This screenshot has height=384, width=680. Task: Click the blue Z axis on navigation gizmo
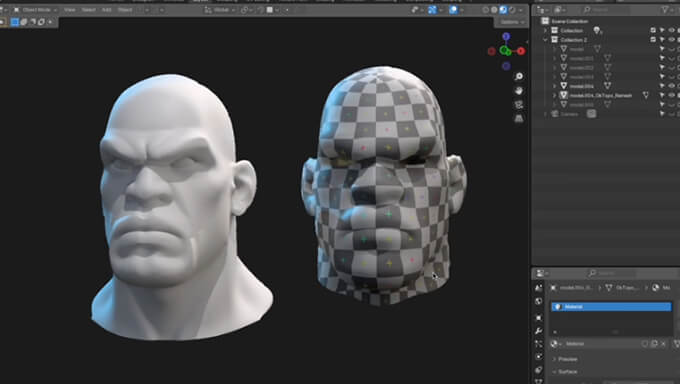tap(506, 36)
